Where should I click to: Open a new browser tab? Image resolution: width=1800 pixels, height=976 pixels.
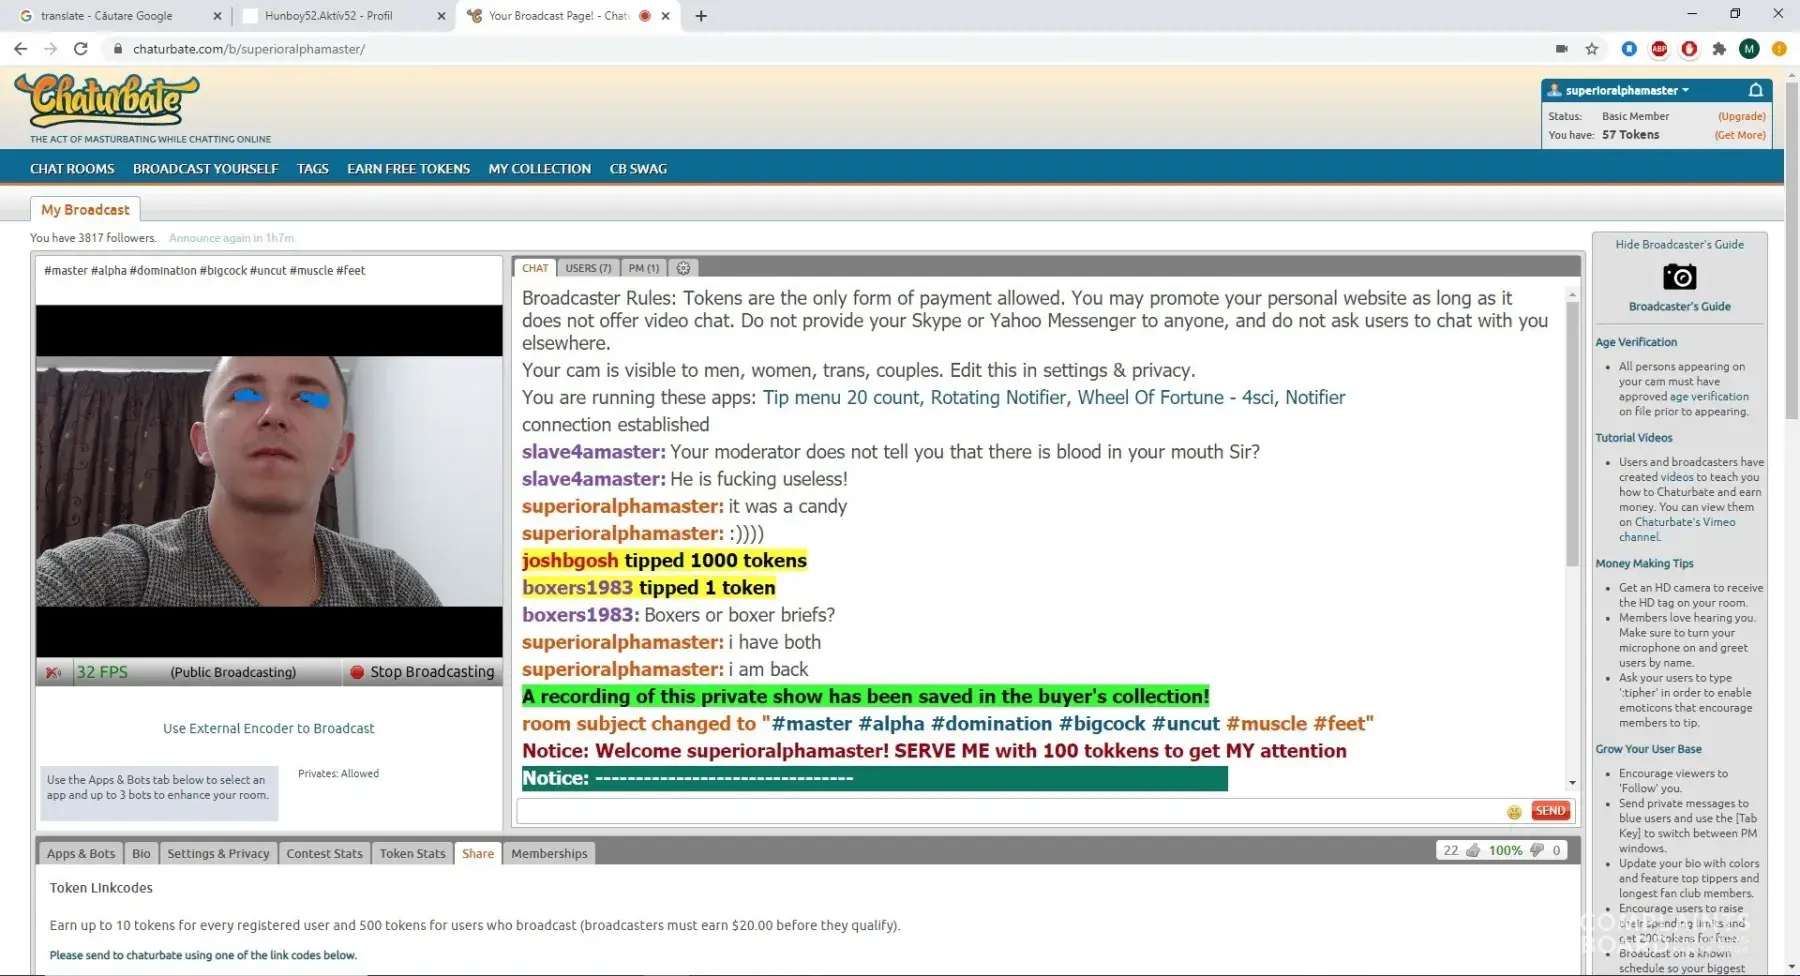701,16
